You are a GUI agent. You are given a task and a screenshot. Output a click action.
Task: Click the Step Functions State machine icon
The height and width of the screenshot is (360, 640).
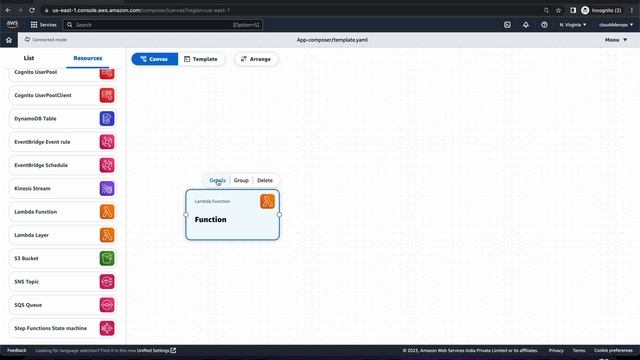[x=107, y=328]
